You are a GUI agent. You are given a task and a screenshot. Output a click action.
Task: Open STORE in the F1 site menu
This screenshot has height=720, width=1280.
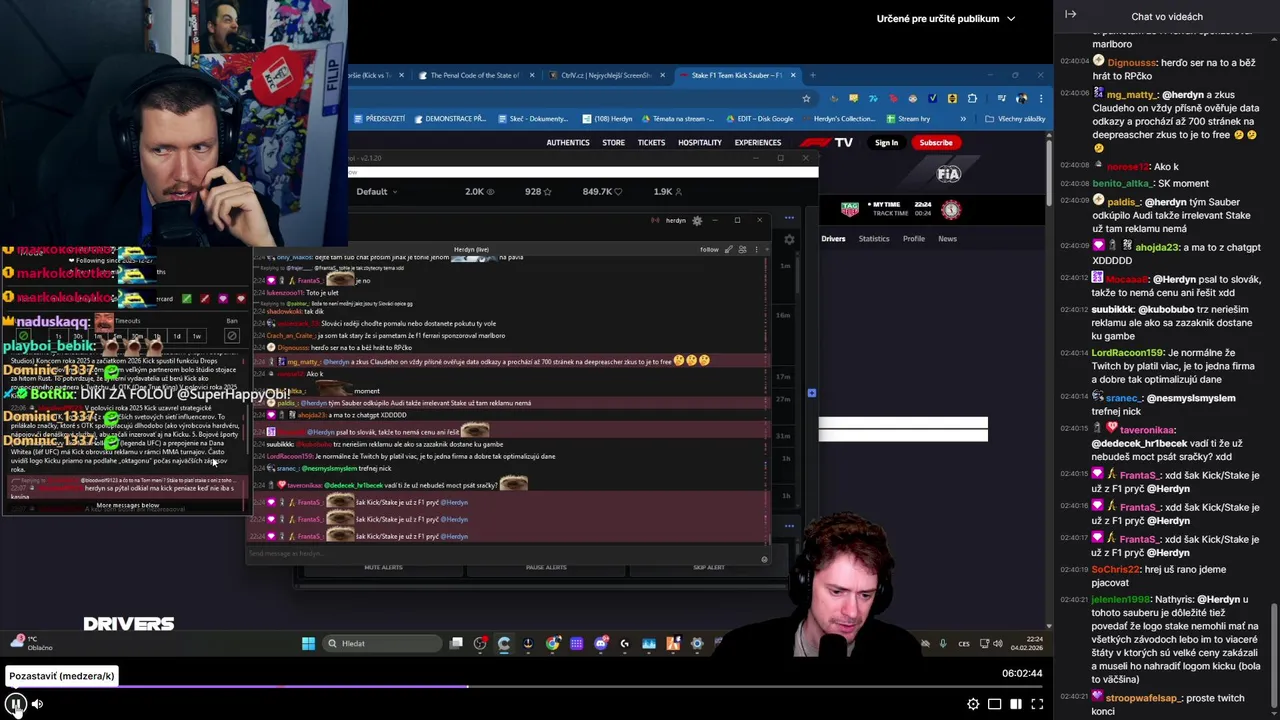click(613, 142)
